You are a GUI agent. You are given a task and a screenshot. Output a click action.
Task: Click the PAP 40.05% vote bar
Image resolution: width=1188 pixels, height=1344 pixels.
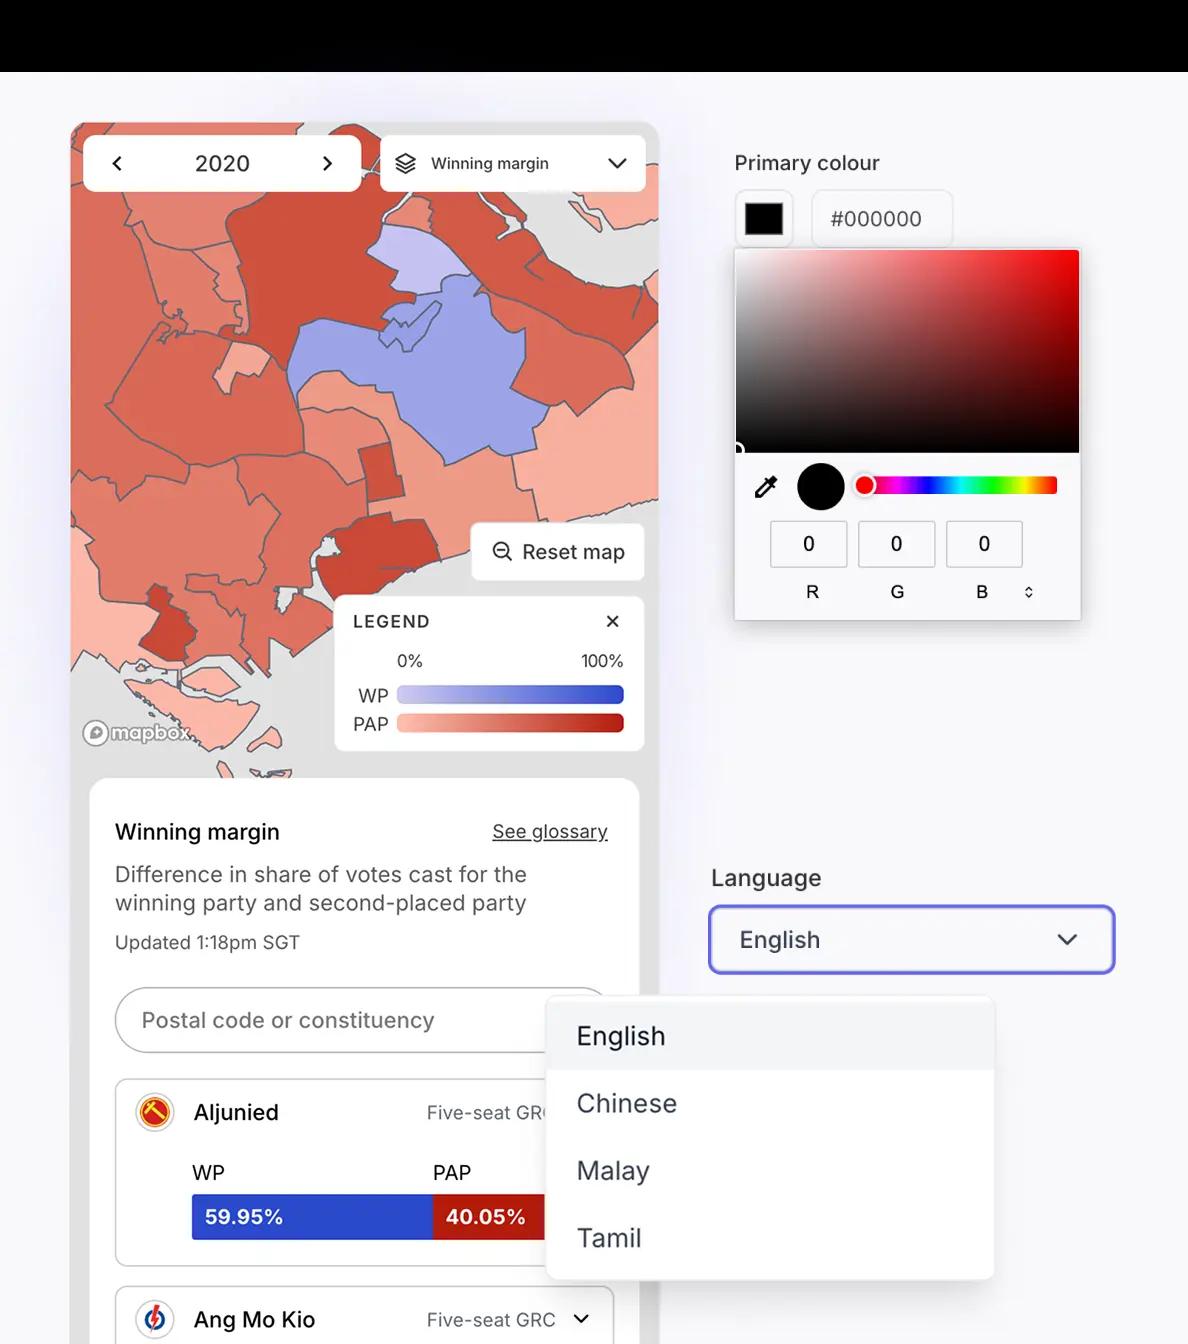pos(489,1217)
